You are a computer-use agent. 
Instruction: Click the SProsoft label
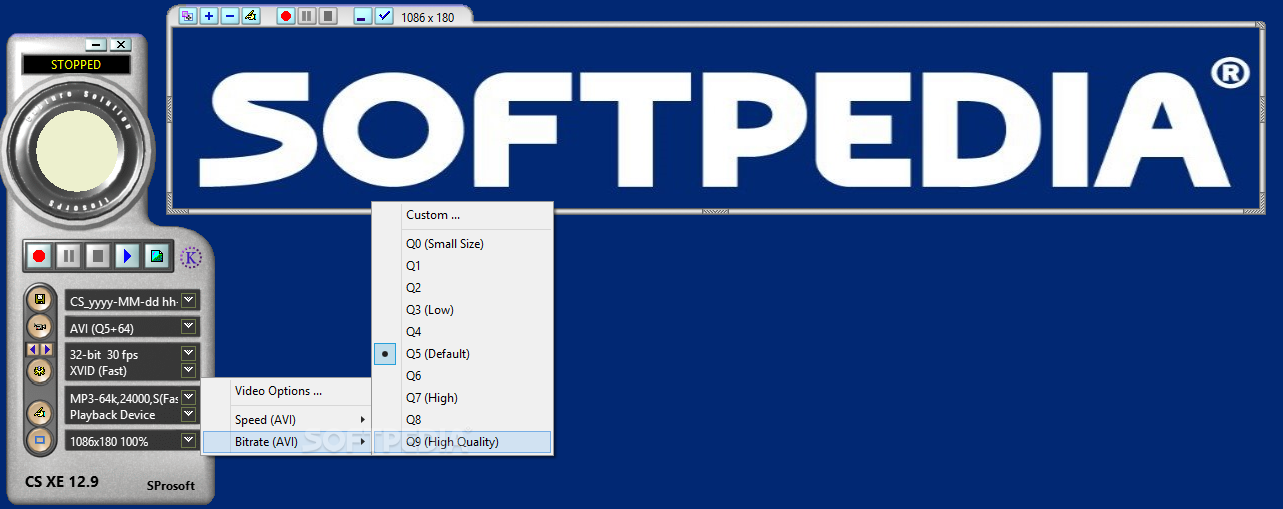pyautogui.click(x=171, y=486)
